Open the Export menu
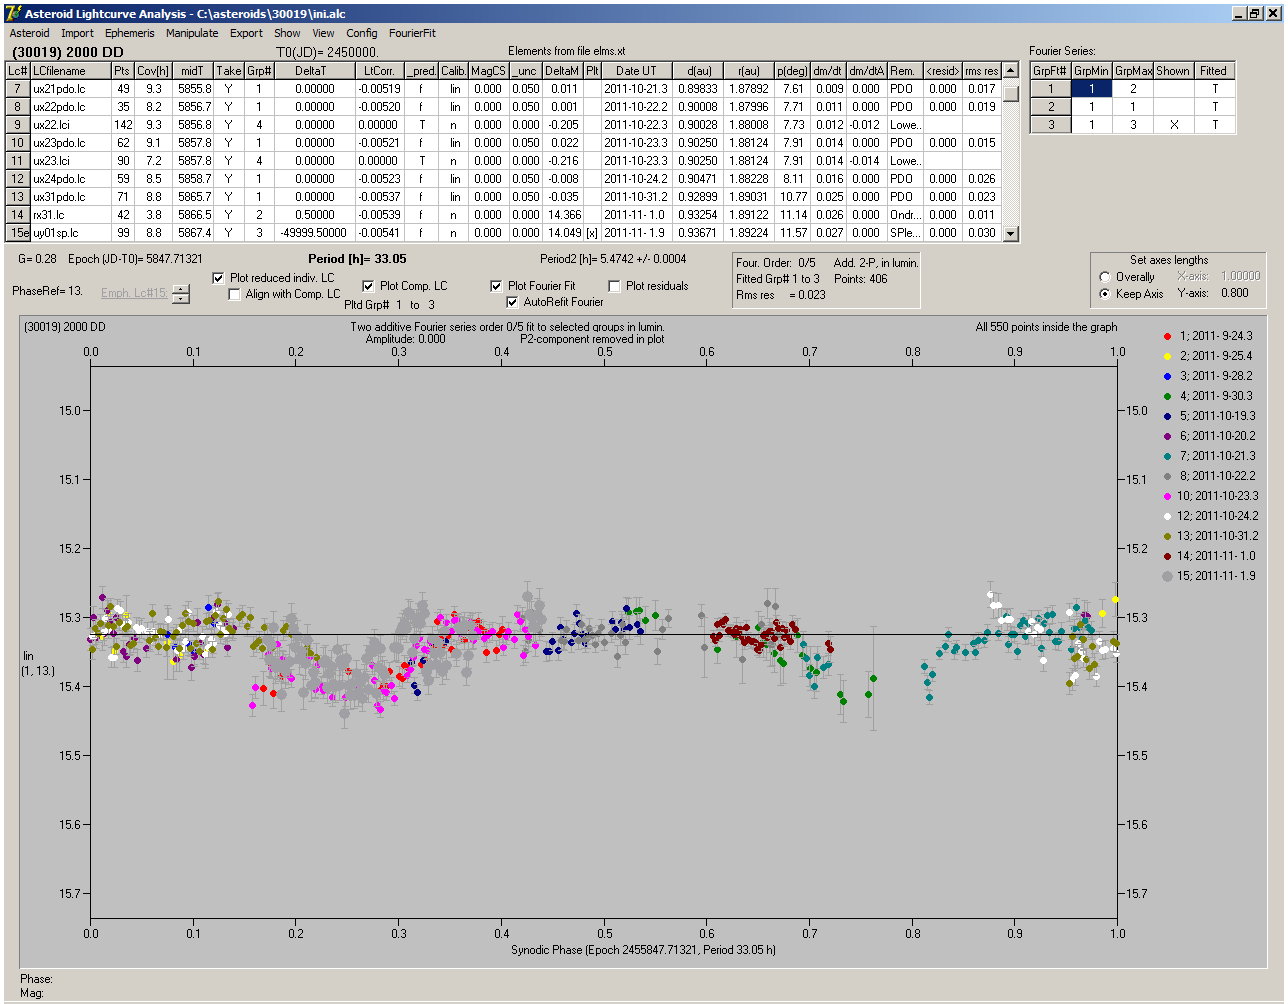 tap(246, 33)
